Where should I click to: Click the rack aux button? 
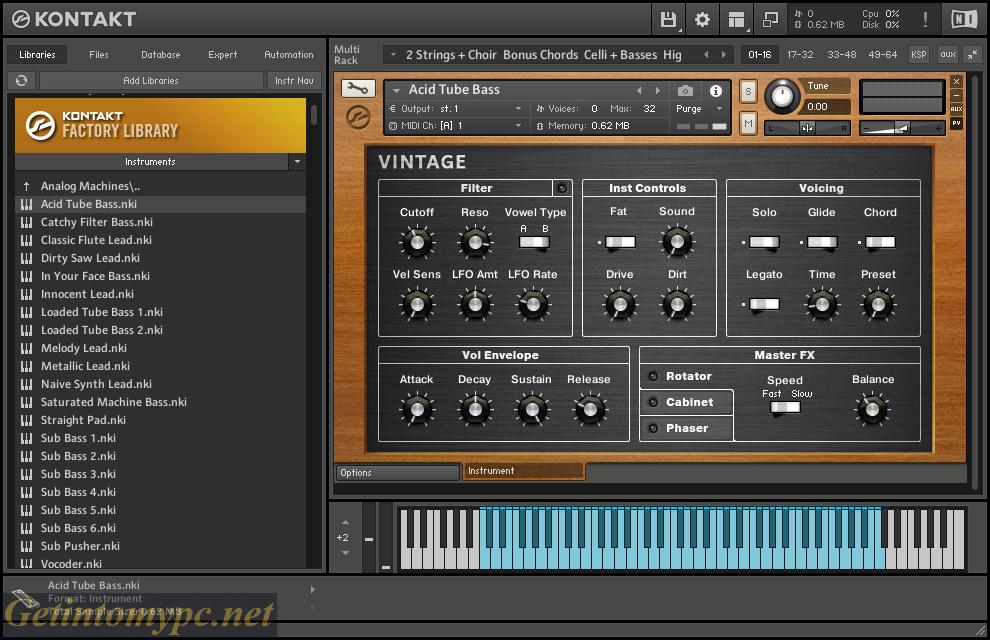coord(948,55)
